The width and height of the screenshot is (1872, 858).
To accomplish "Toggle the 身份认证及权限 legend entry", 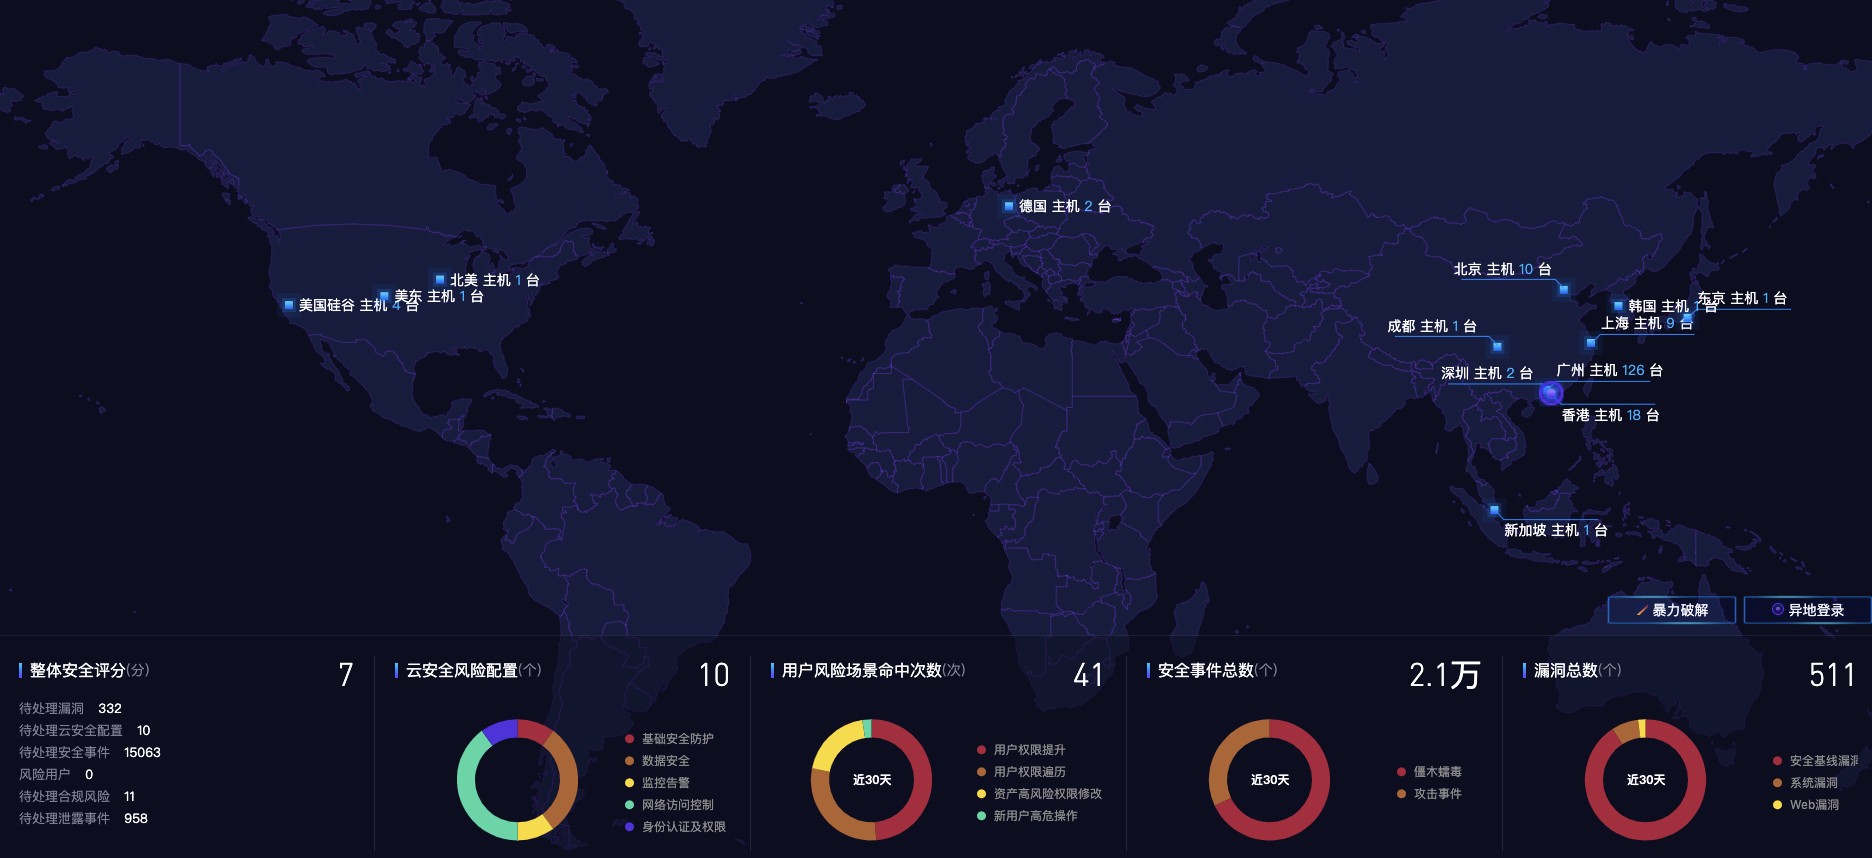I will 675,827.
